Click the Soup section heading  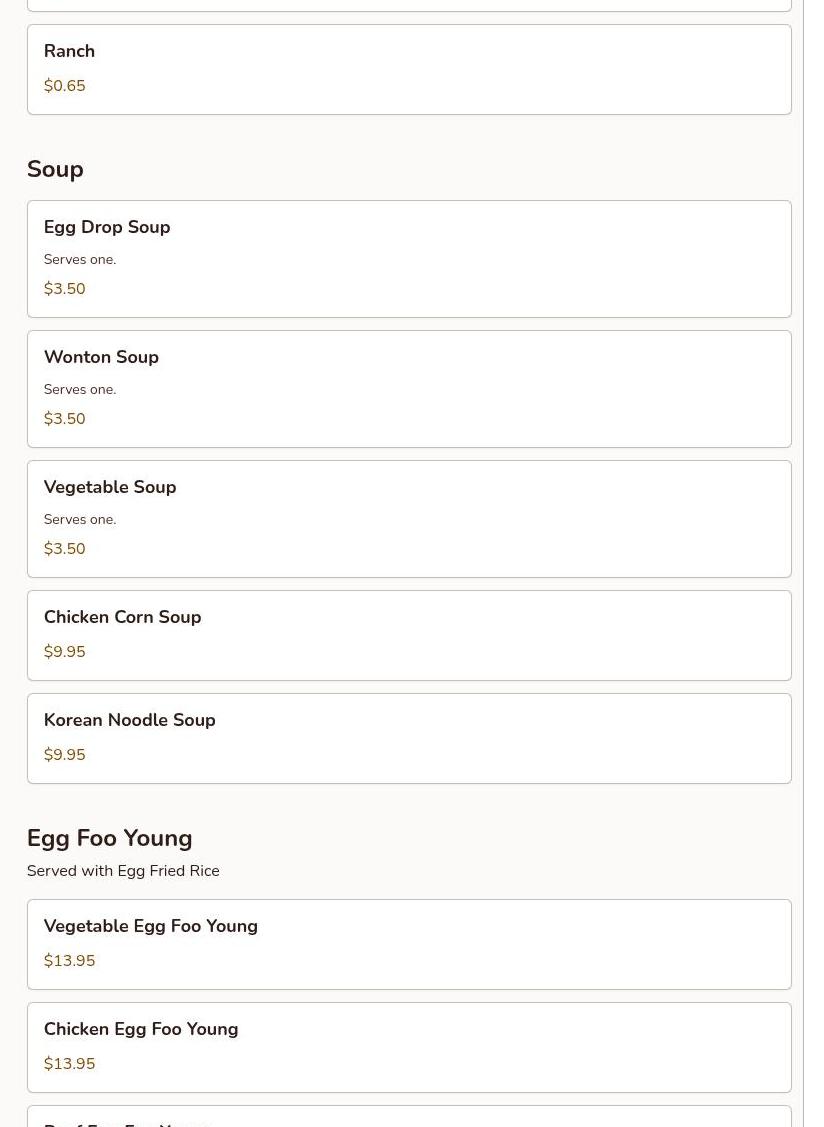point(55,169)
